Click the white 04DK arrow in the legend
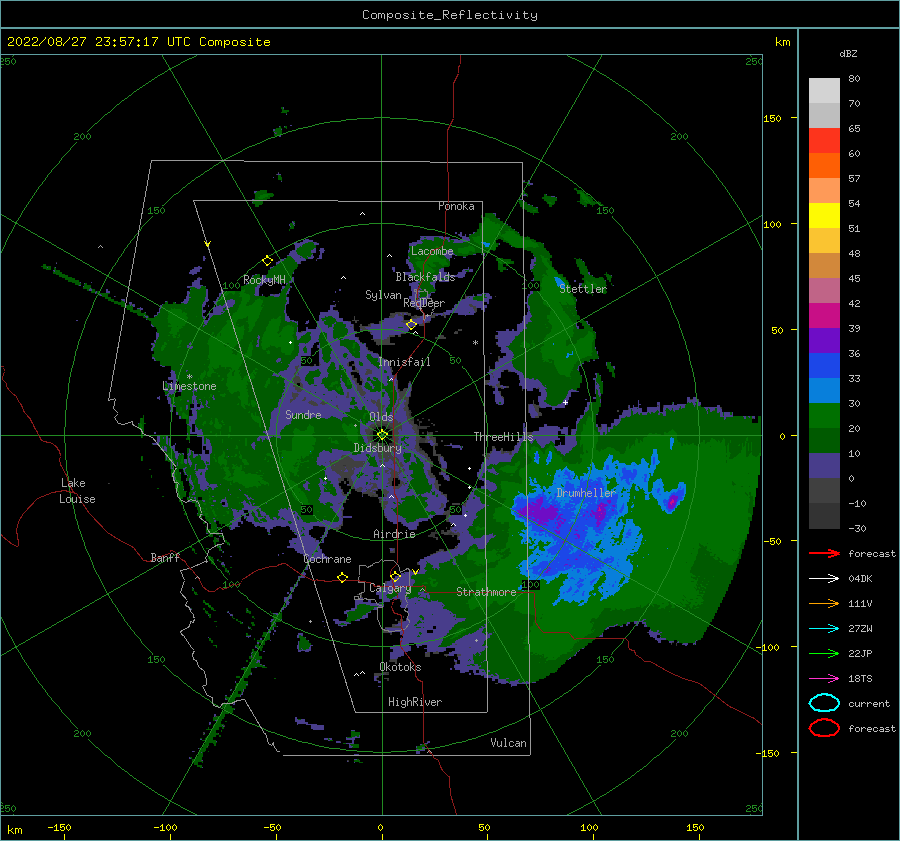The height and width of the screenshot is (841, 900). coord(824,578)
